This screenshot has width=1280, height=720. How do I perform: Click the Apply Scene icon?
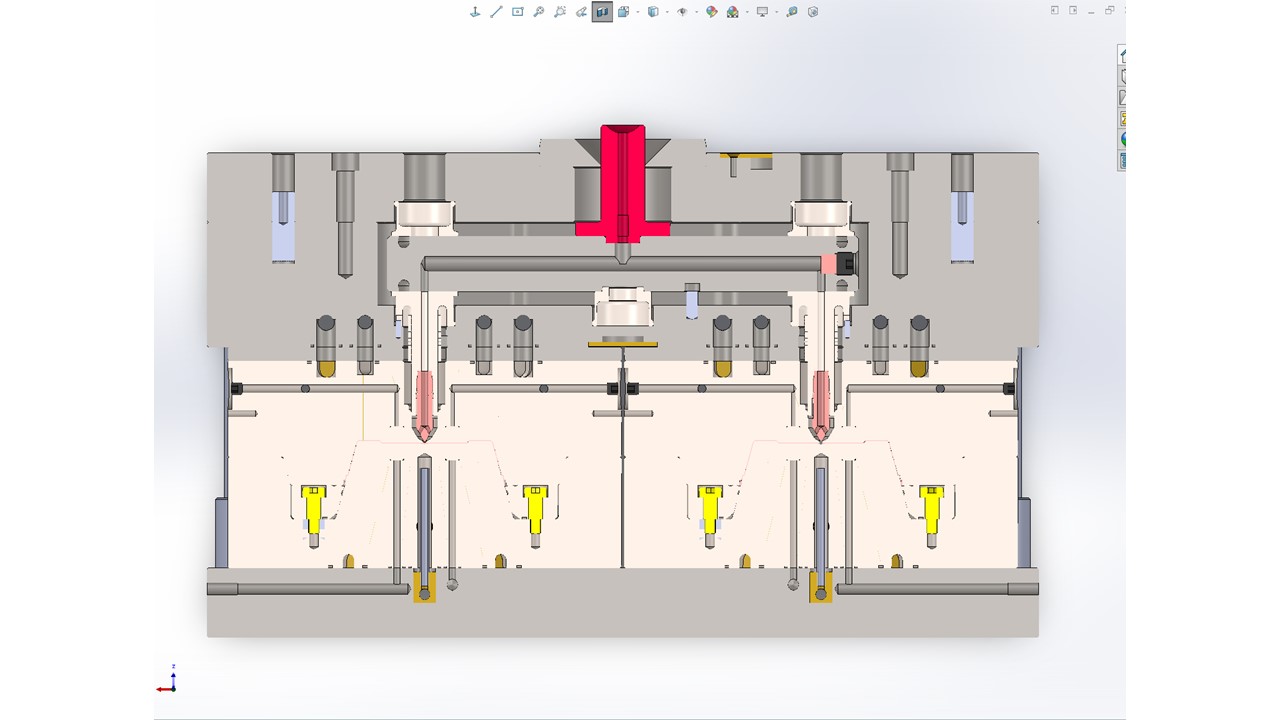point(733,12)
